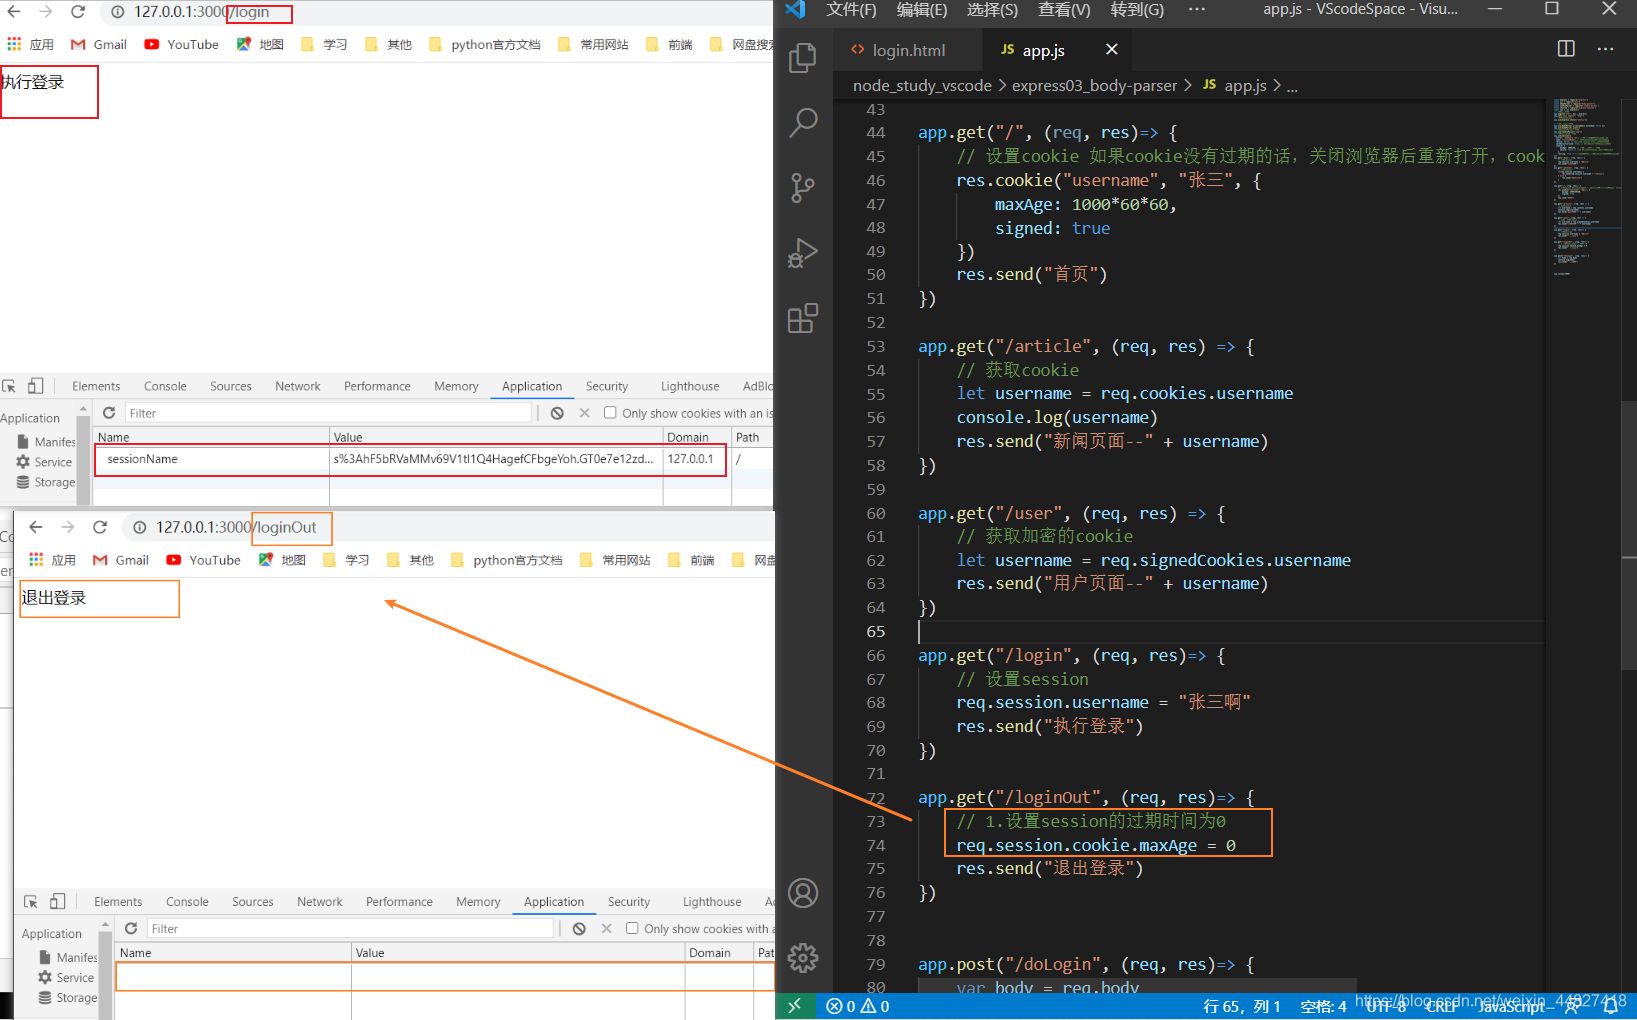Click the inspect element icon in lower DevTools
1637x1020 pixels.
[x=31, y=902]
